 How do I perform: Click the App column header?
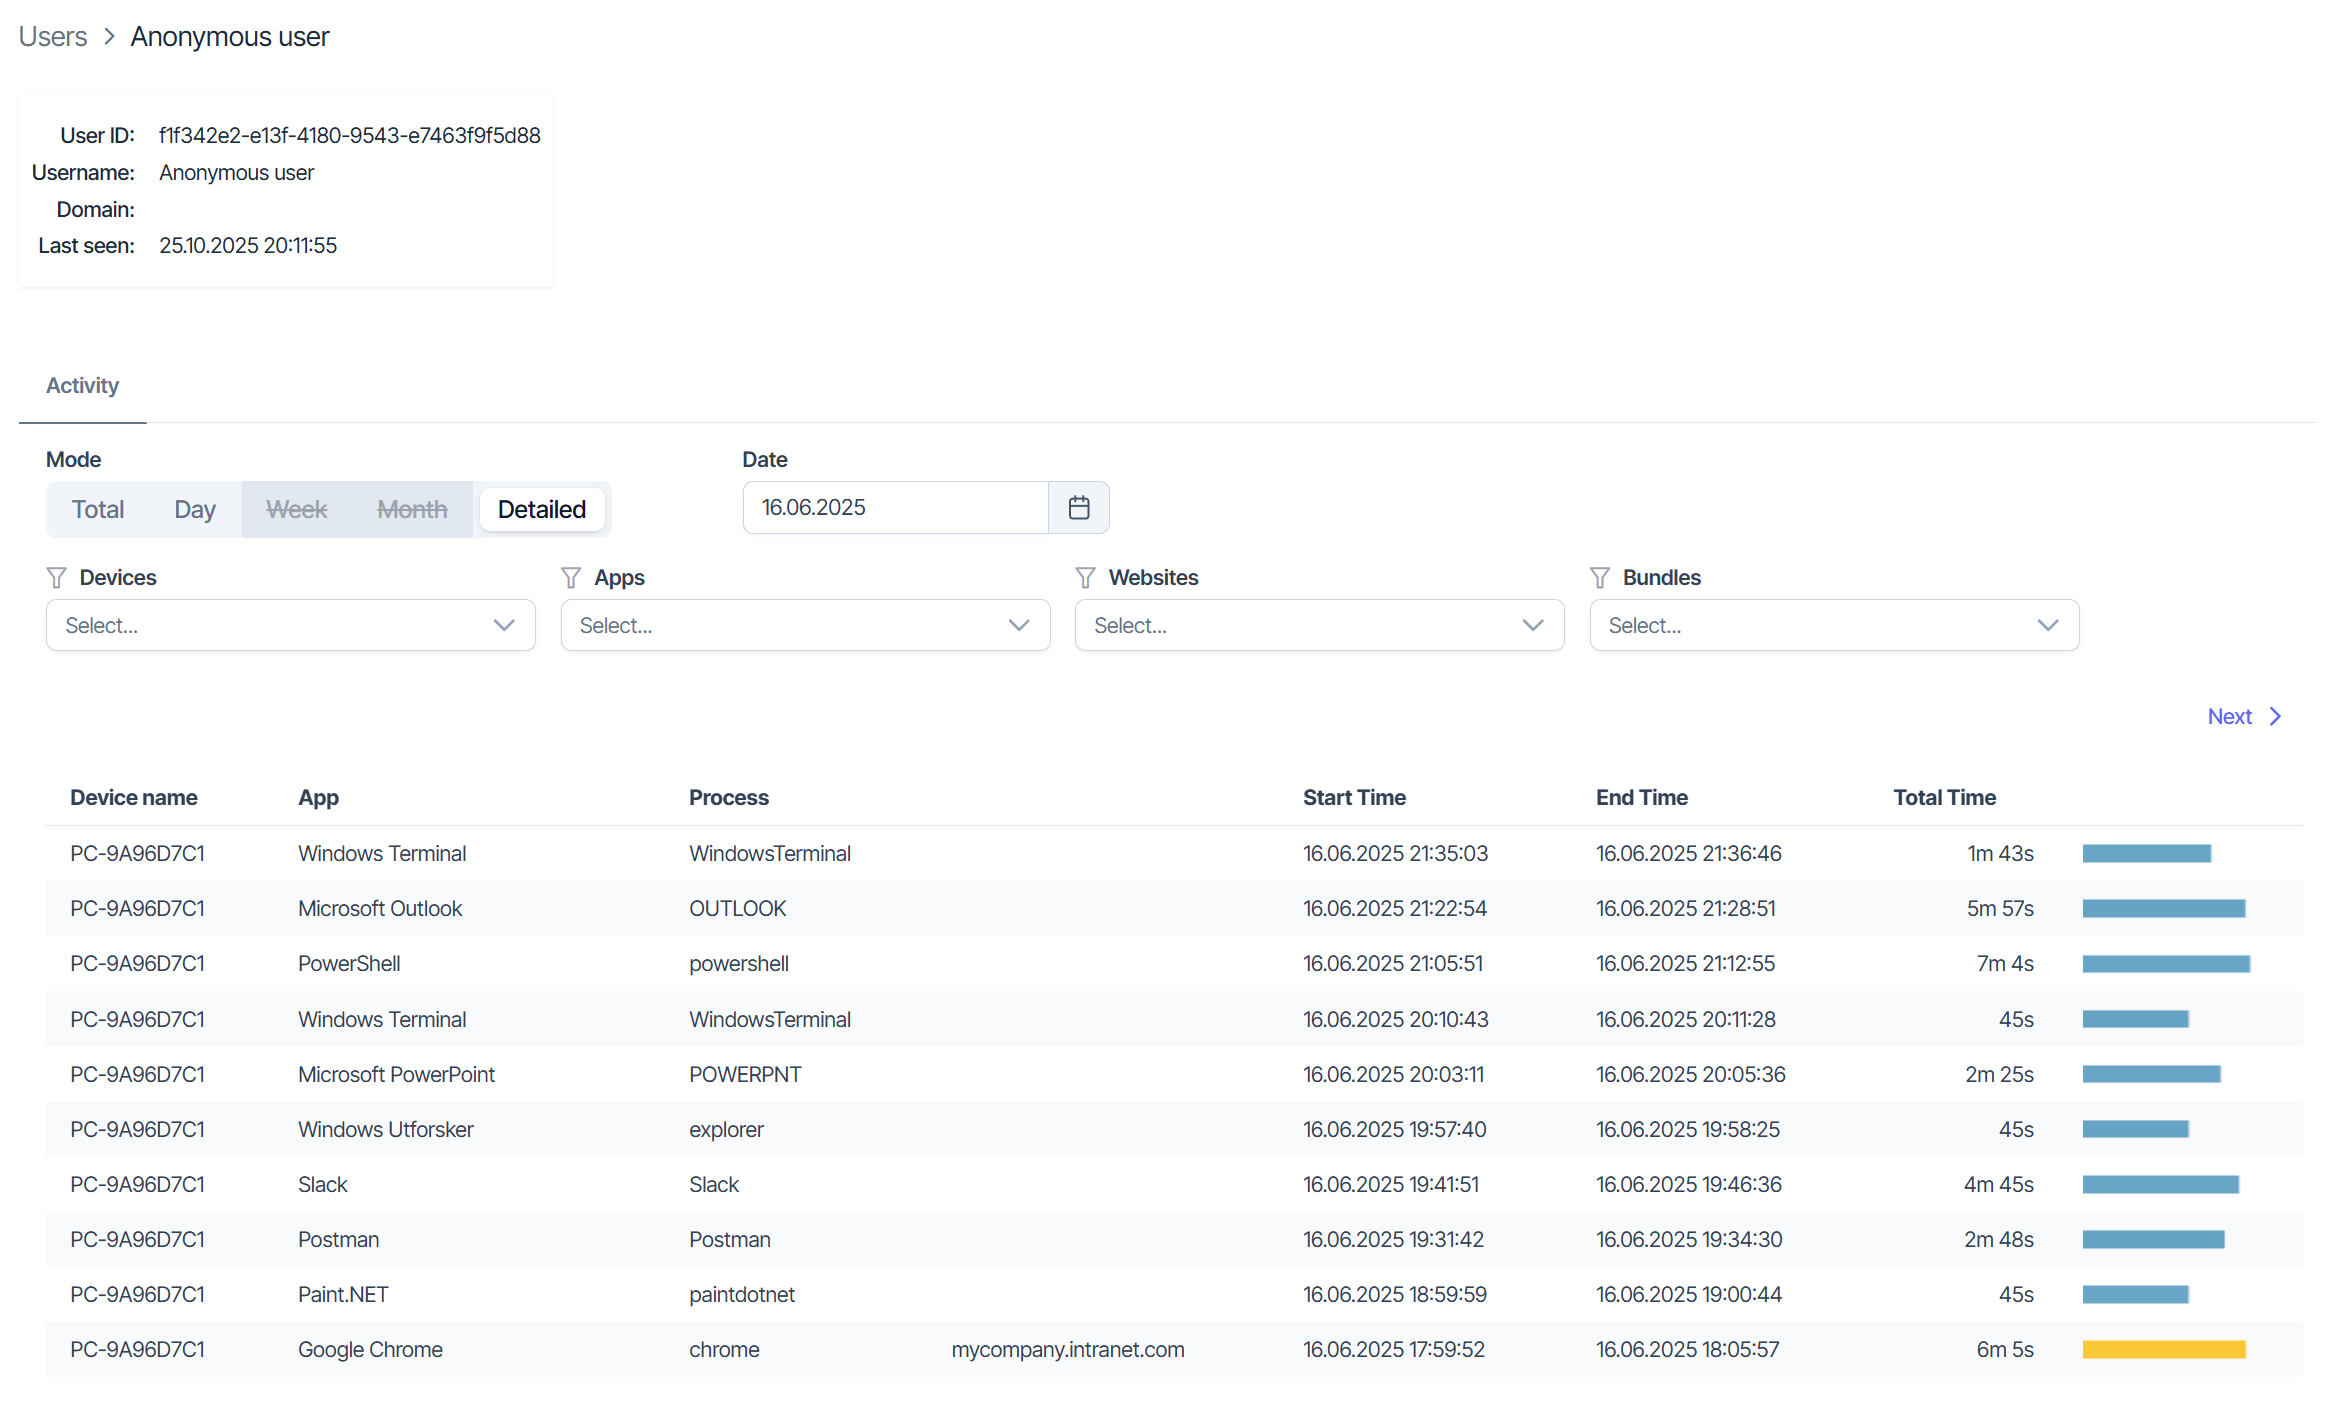tap(318, 797)
